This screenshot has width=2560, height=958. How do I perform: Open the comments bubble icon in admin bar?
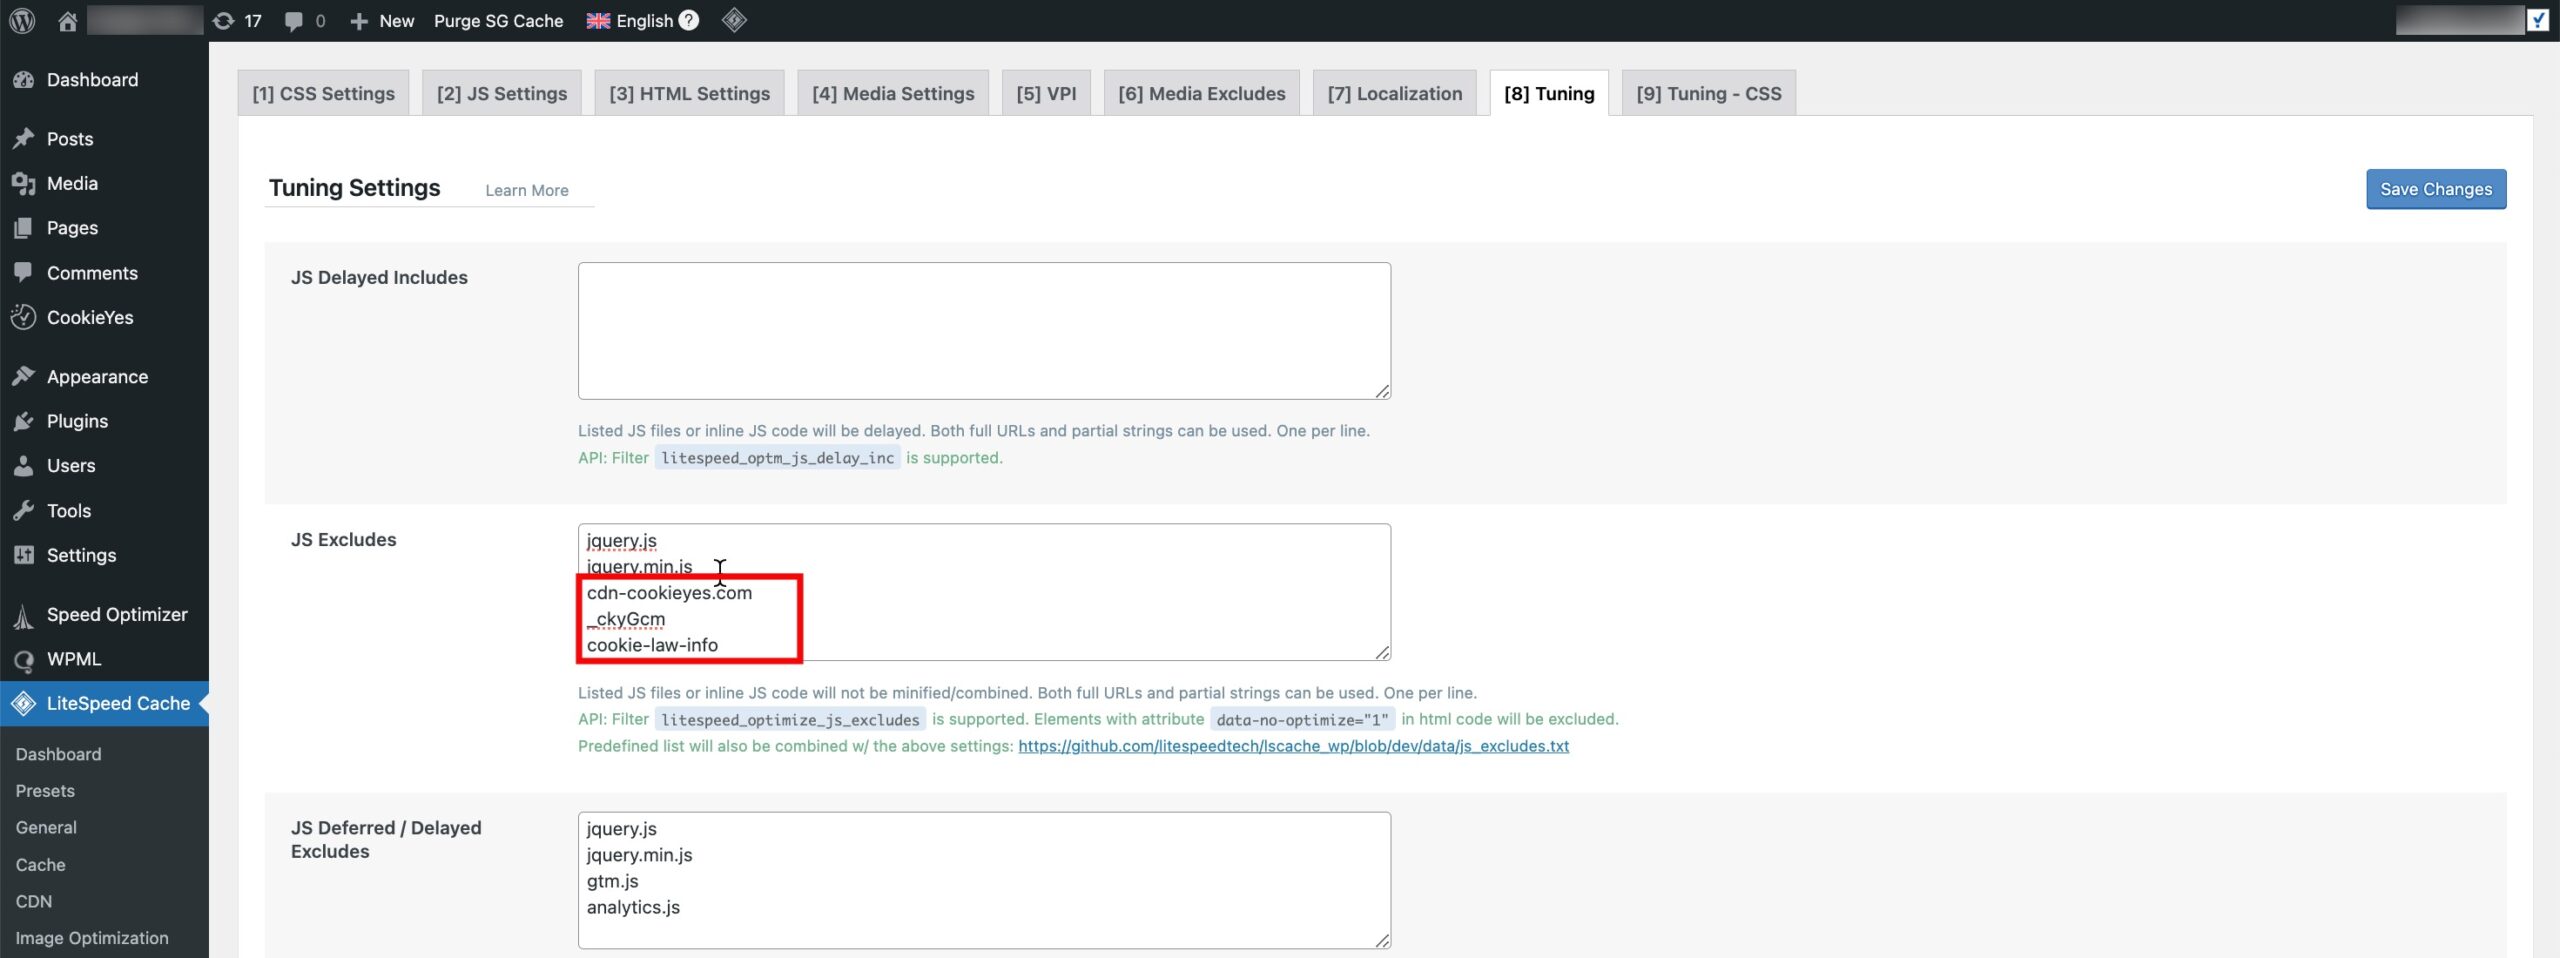[293, 21]
